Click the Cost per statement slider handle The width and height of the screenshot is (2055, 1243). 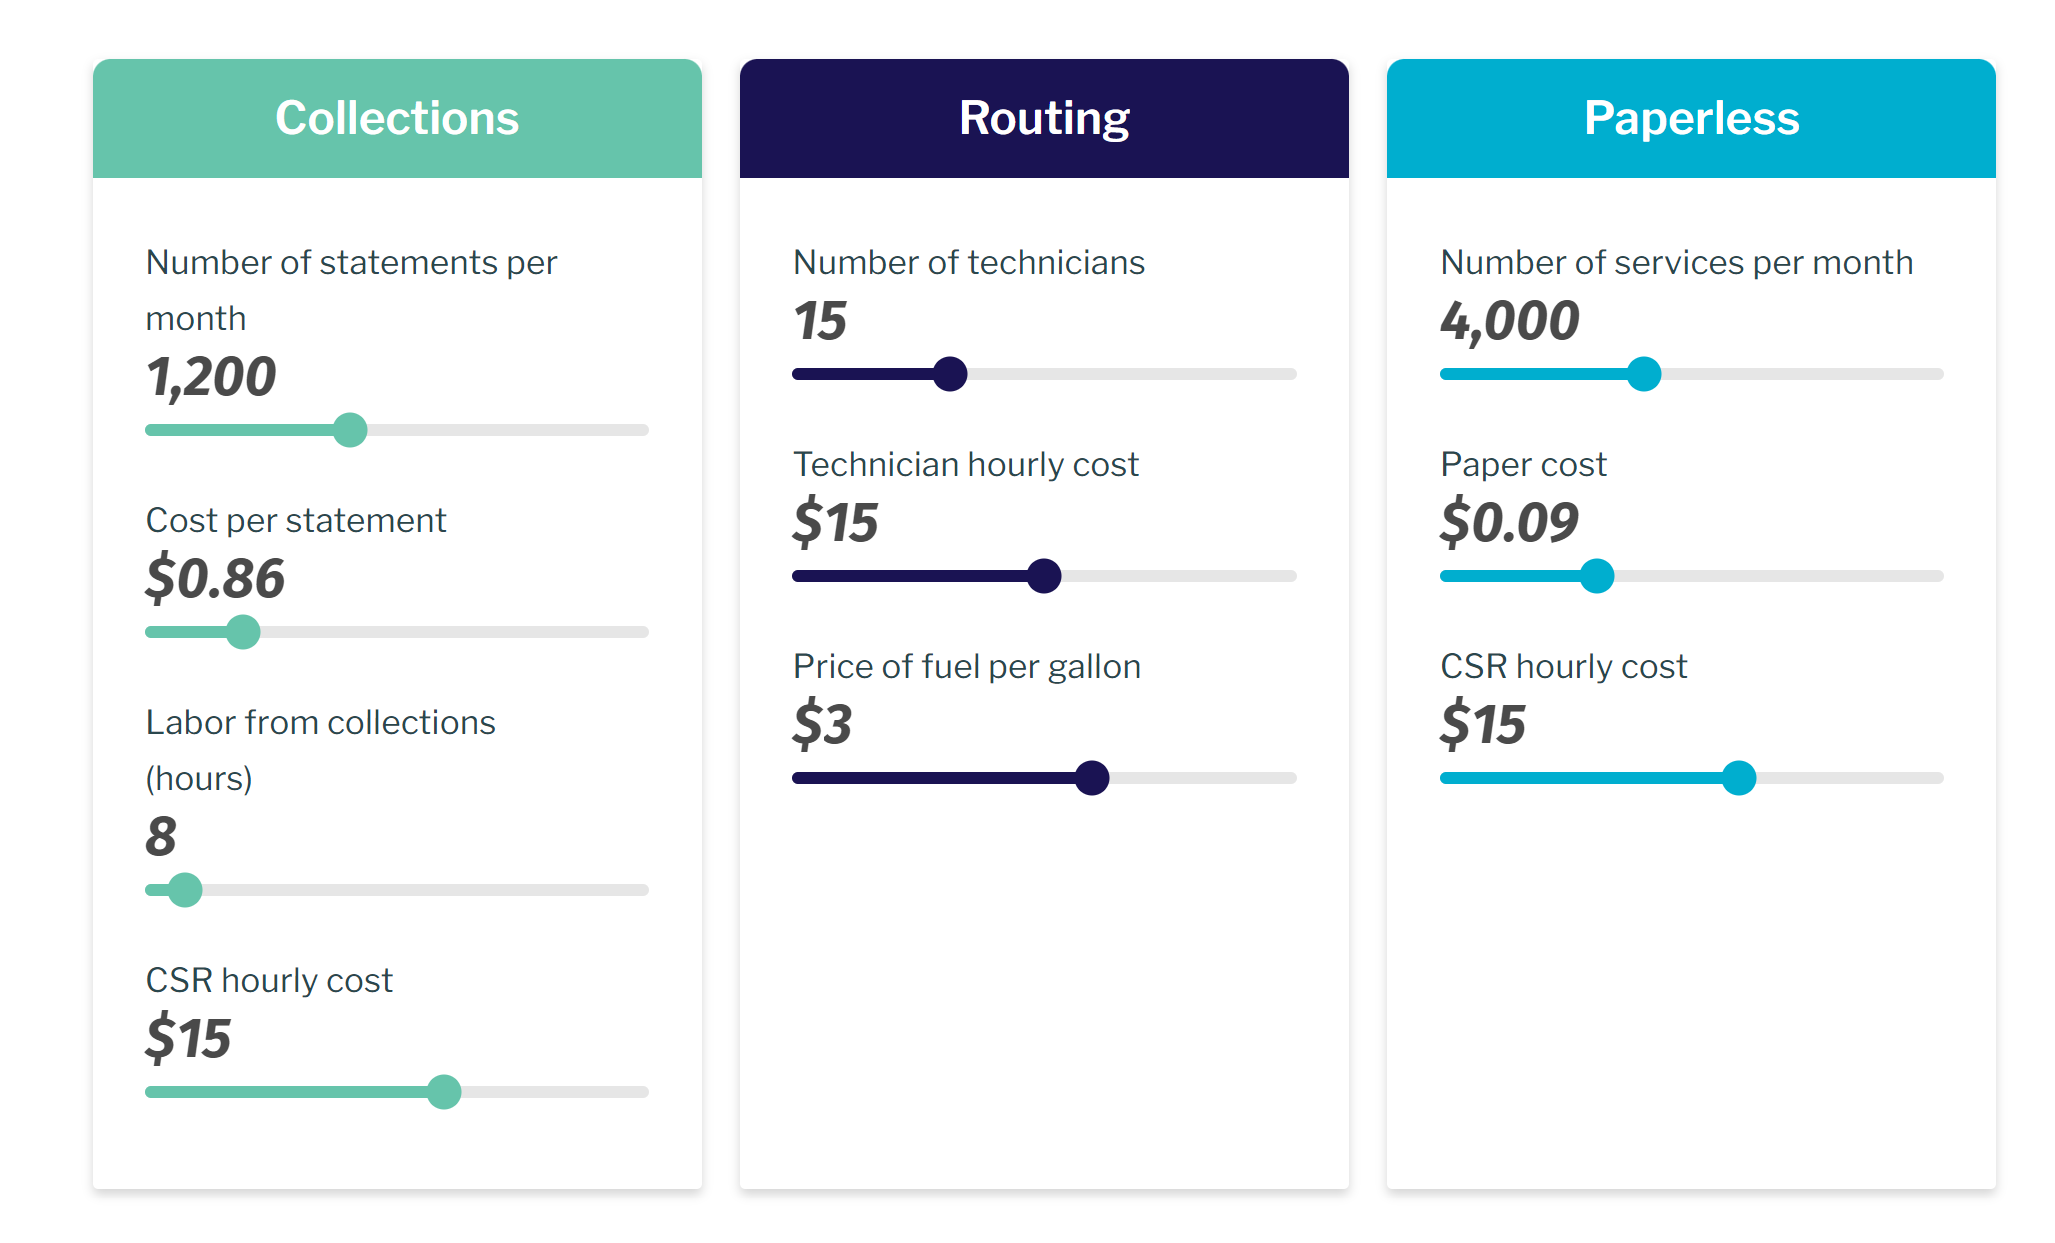coord(243,632)
